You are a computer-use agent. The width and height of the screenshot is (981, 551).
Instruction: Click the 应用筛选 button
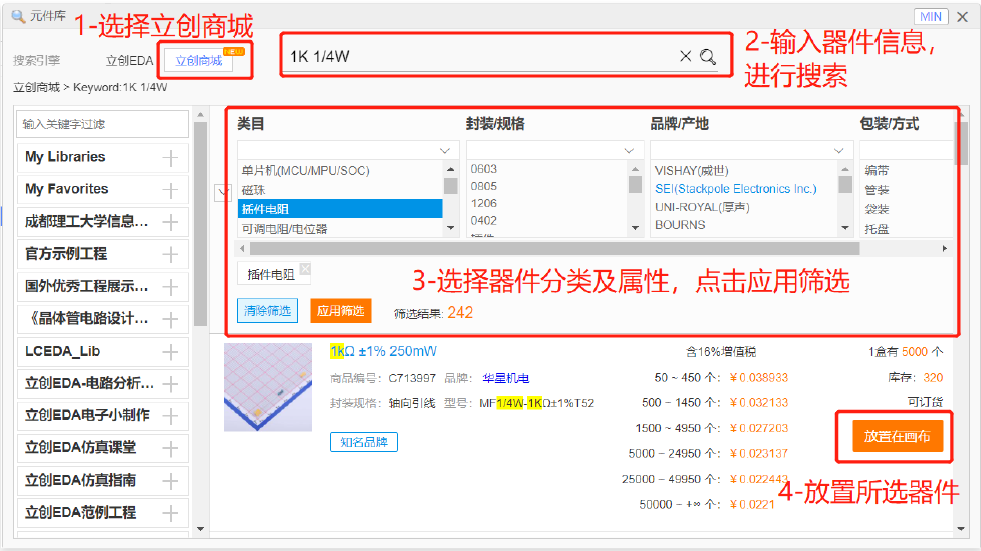pyautogui.click(x=340, y=311)
